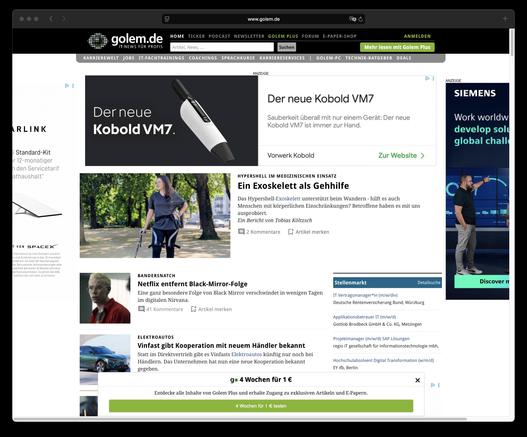
Task: Click the Mehr lesen mit Golem Plus button
Action: [x=397, y=47]
